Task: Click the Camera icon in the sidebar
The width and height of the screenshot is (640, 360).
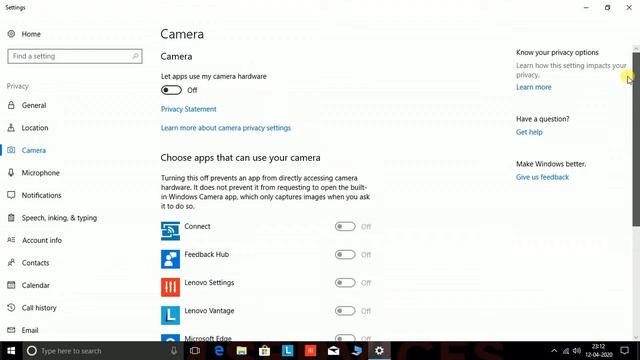Action: coord(11,150)
